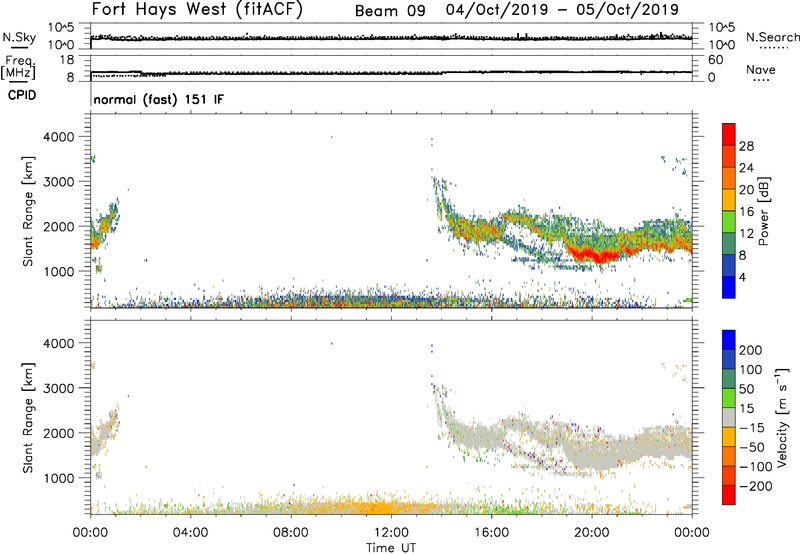Click the 60 tick on Nave axis
The height and width of the screenshot is (554, 800).
(x=715, y=60)
